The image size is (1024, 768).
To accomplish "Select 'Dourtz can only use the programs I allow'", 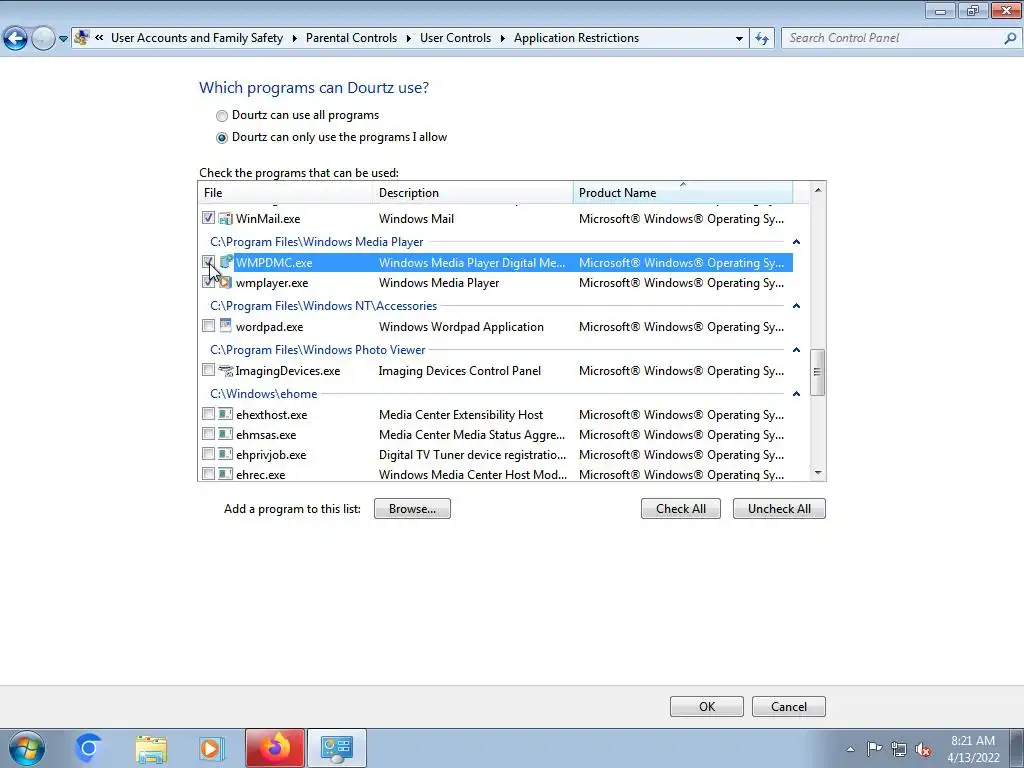I will coord(222,138).
